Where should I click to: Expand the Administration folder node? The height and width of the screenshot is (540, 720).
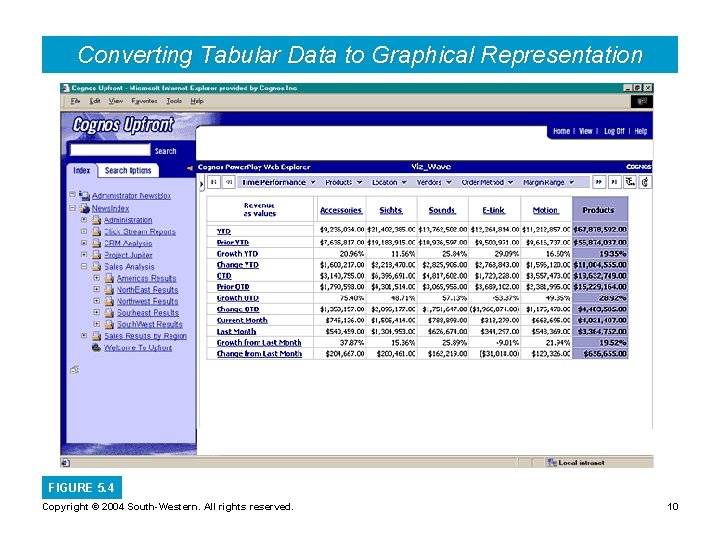coord(84,219)
